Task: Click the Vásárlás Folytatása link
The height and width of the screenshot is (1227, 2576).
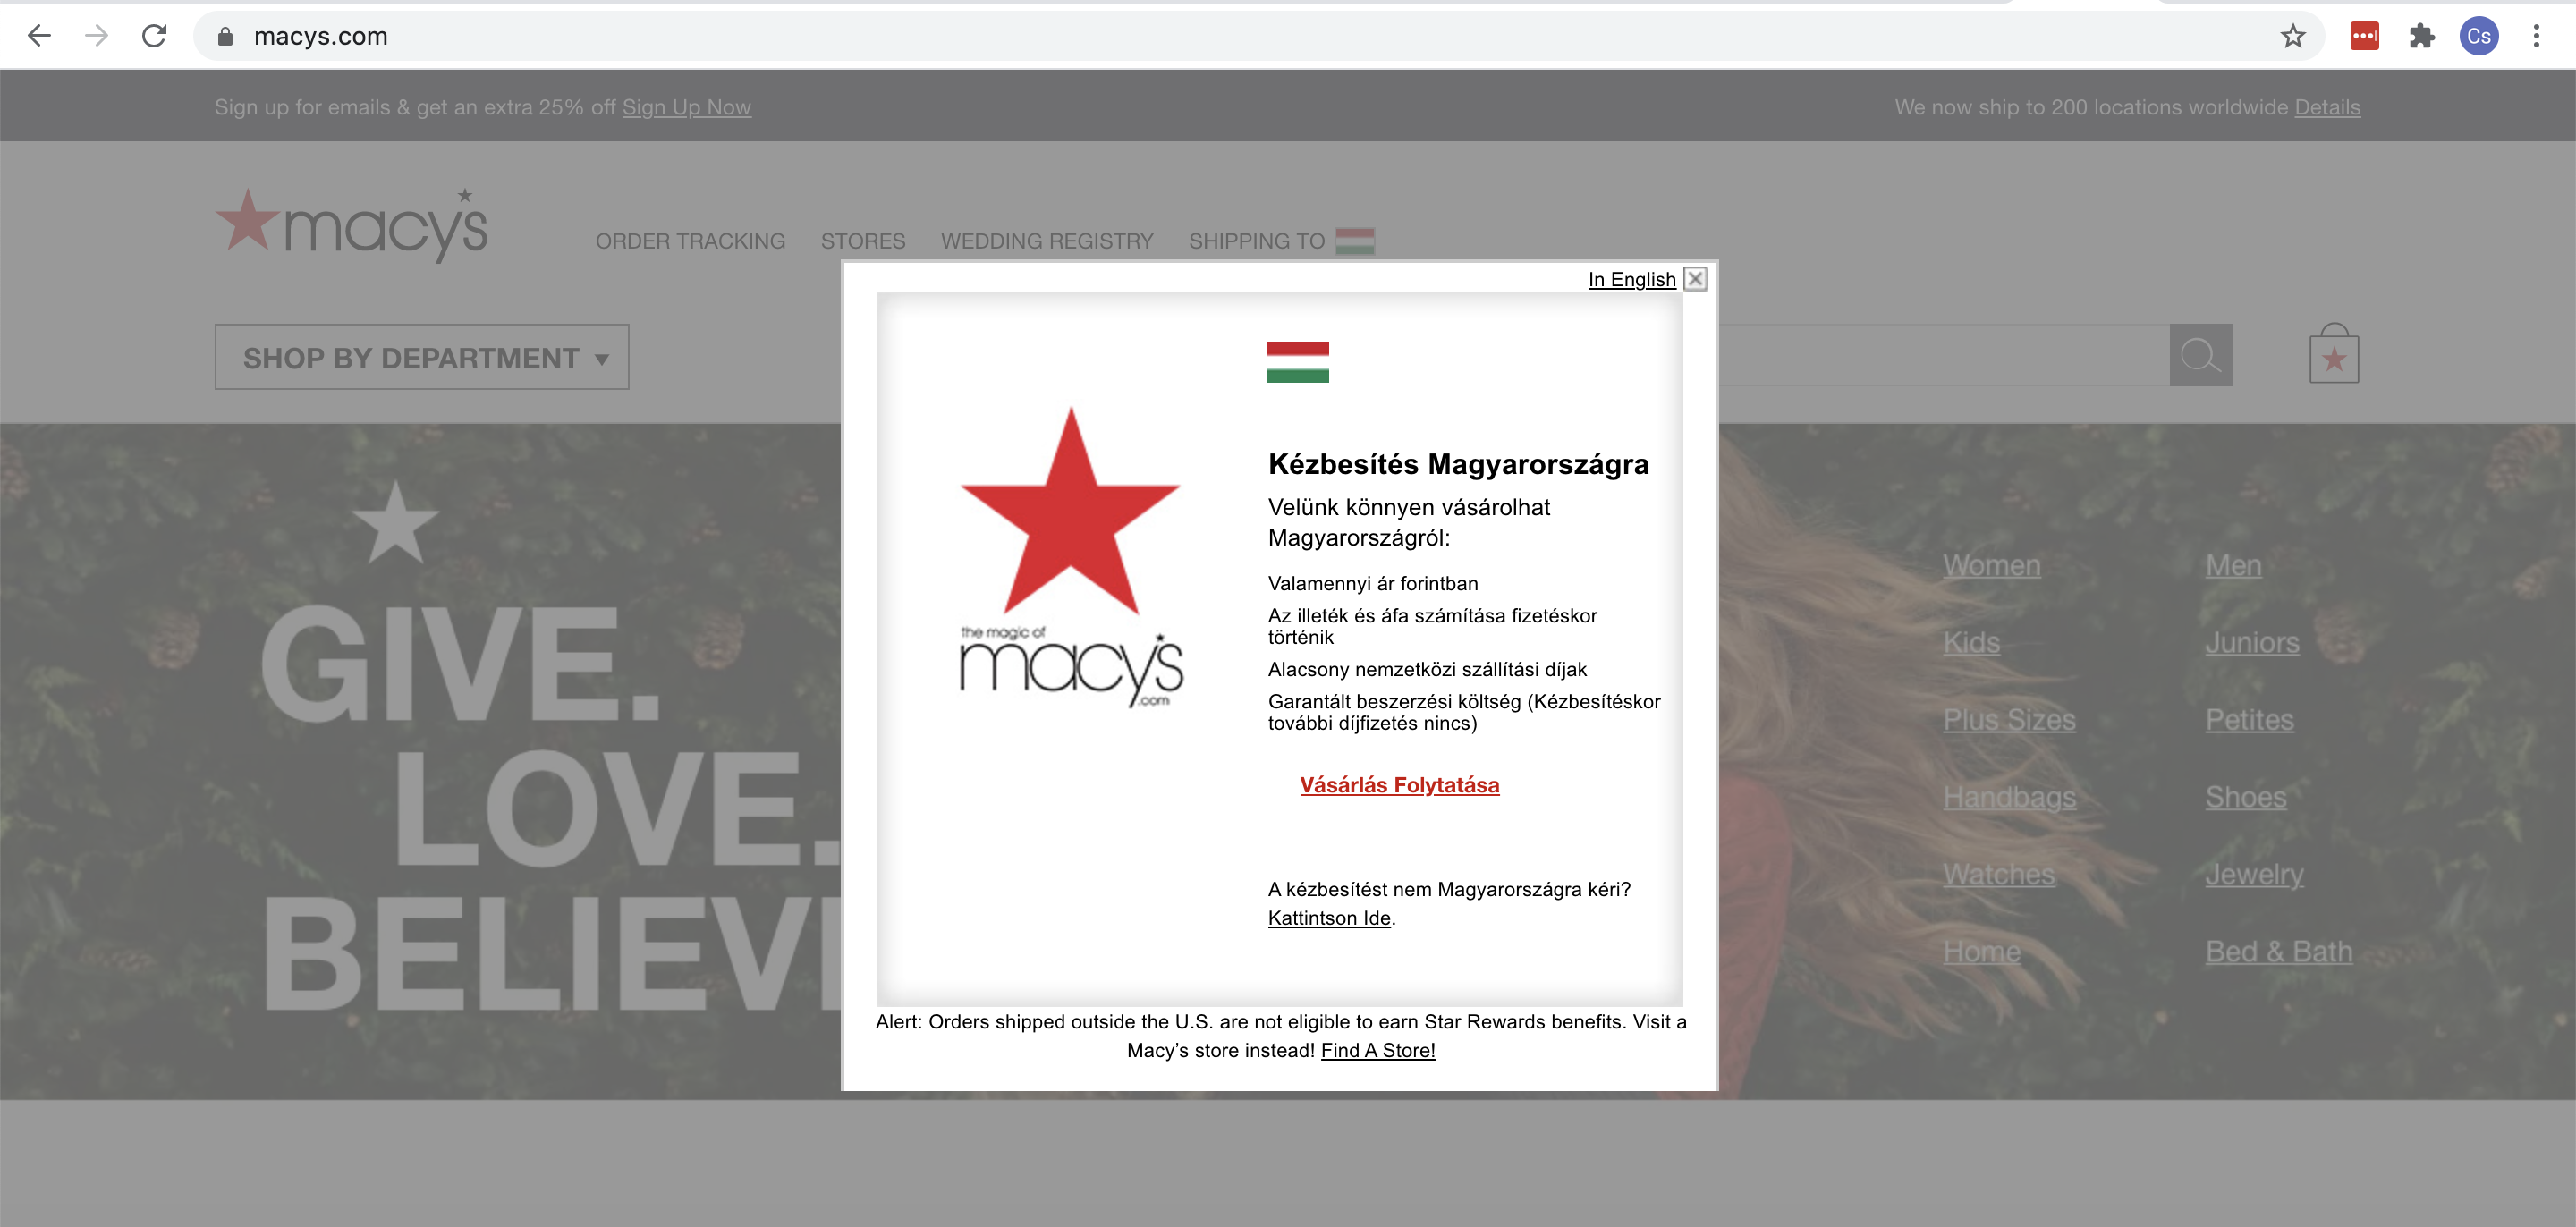Action: tap(1399, 785)
